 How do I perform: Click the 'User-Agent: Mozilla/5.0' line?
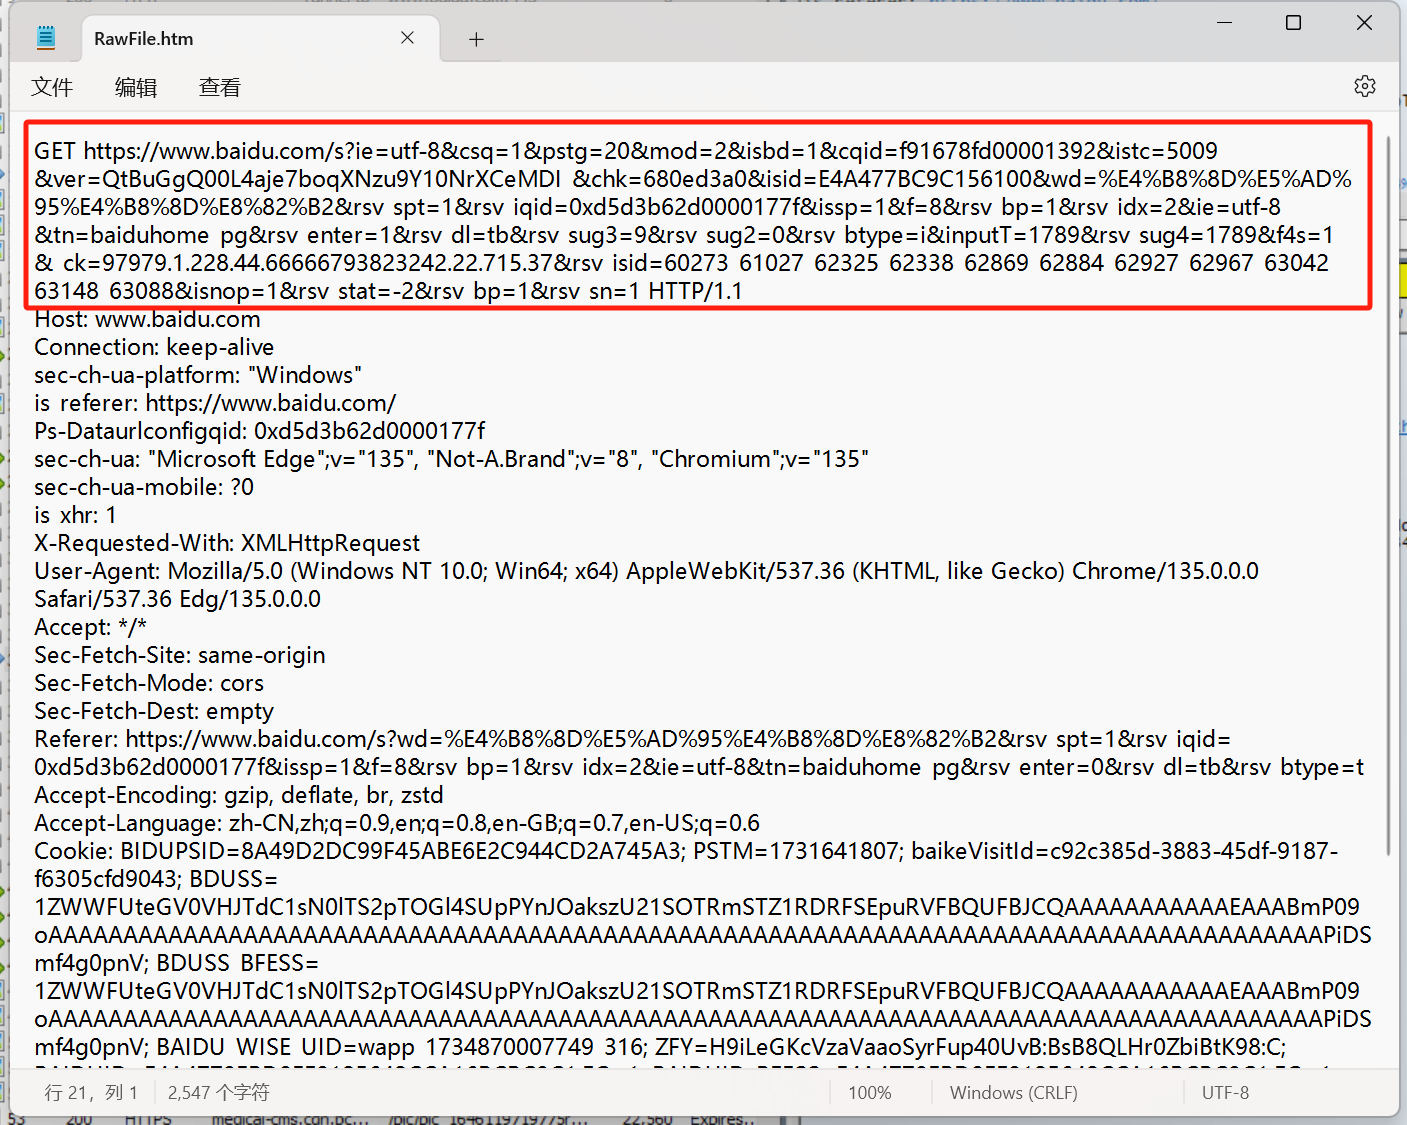(646, 571)
